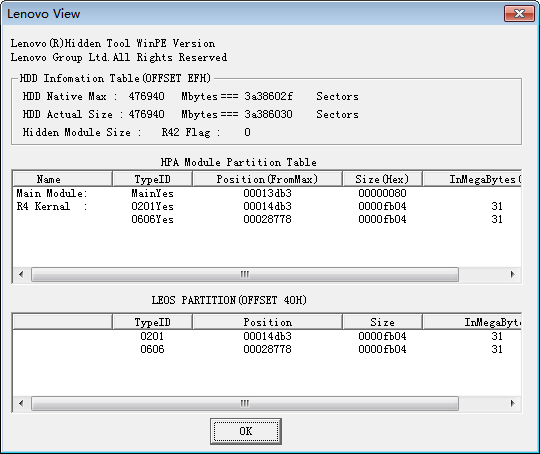Click the Name column header in HPA table
540x454 pixels.
click(x=62, y=179)
